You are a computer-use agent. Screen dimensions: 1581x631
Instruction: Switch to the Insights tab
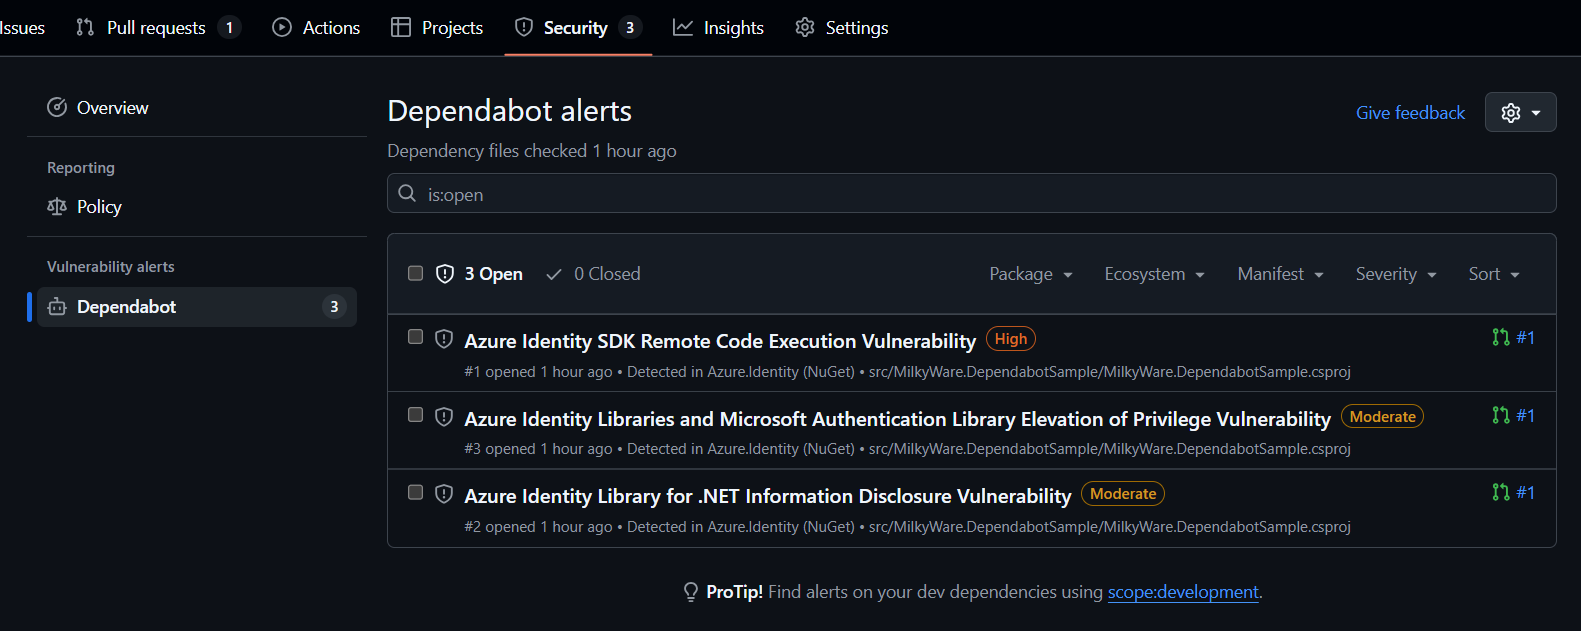pyautogui.click(x=718, y=28)
